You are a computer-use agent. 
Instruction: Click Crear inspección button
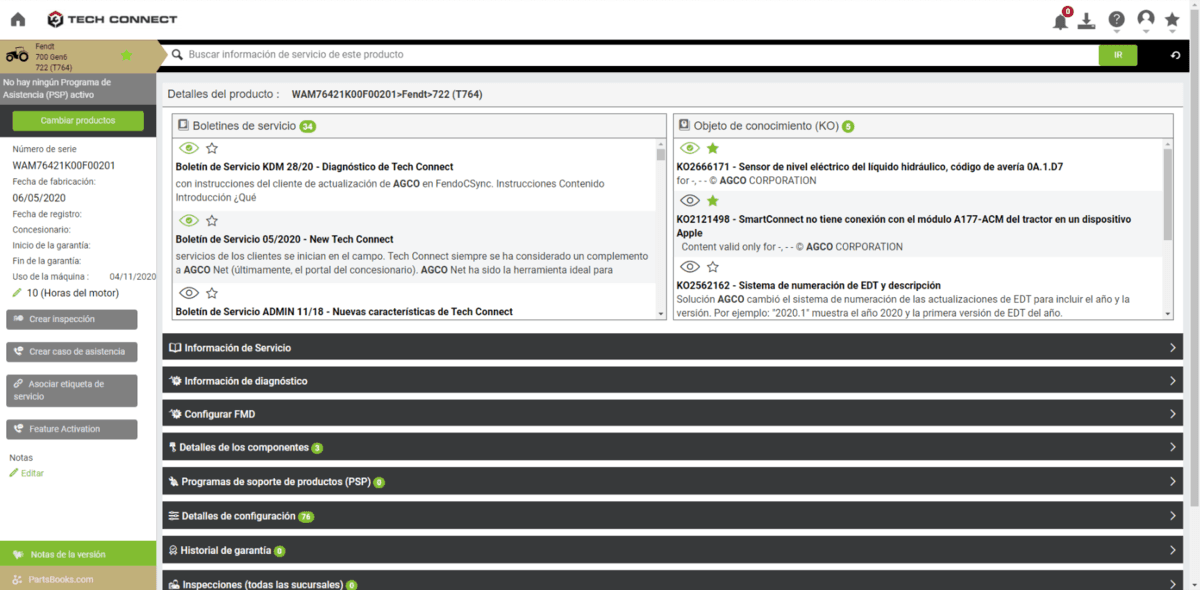(x=72, y=319)
